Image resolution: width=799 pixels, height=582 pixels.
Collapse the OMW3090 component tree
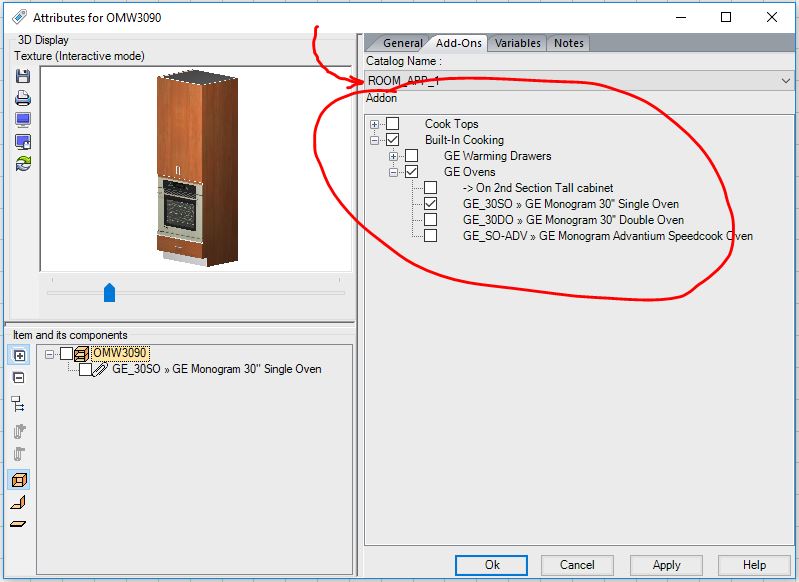click(x=49, y=354)
